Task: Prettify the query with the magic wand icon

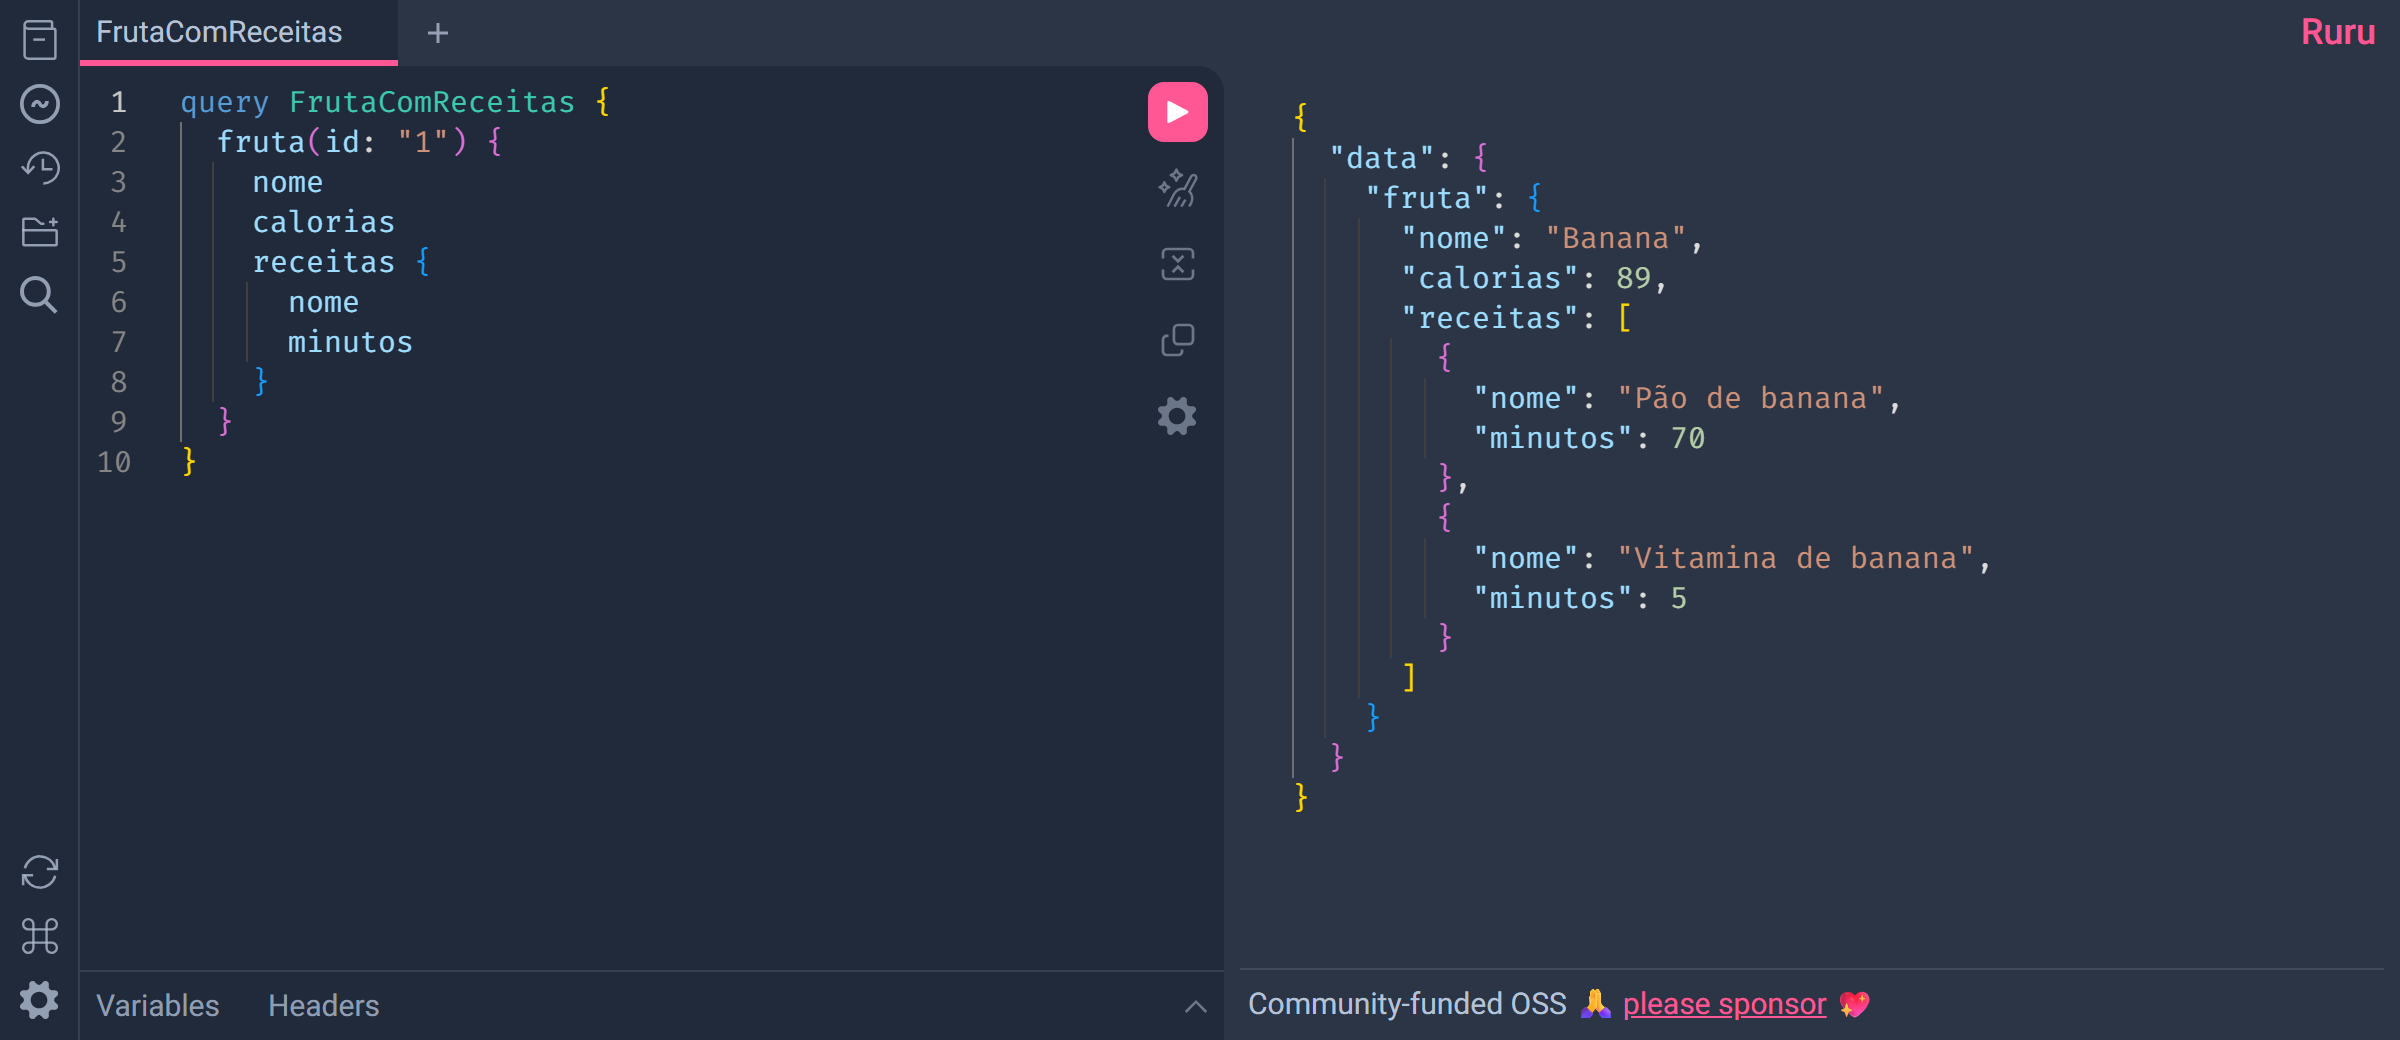Action: click(1177, 188)
